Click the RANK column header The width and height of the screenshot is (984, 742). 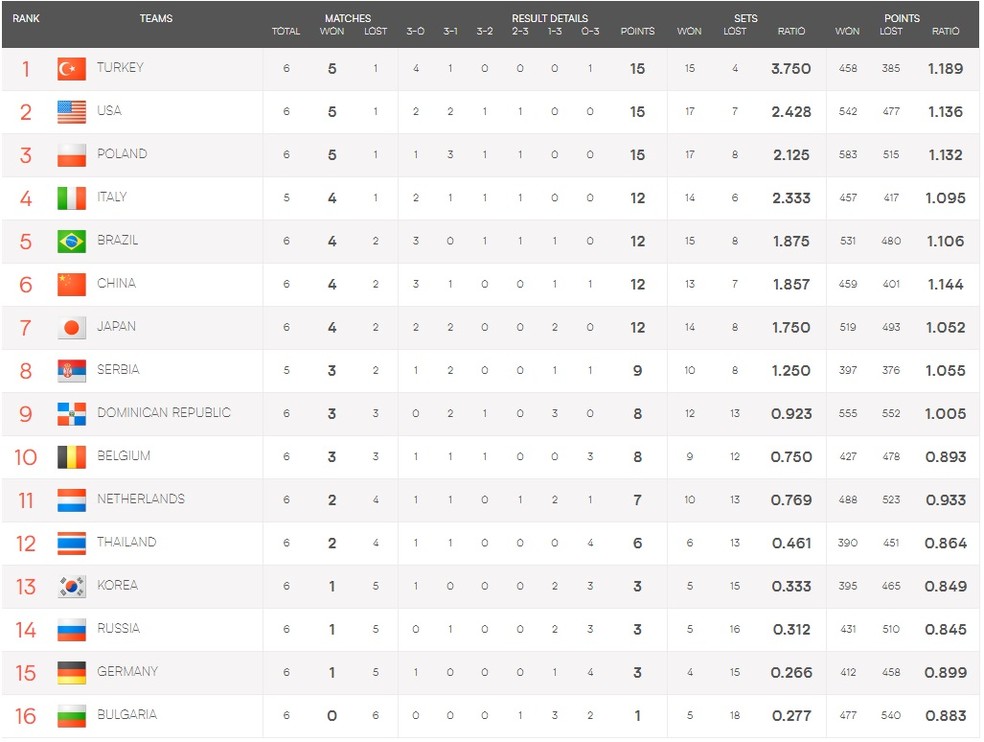[26, 18]
